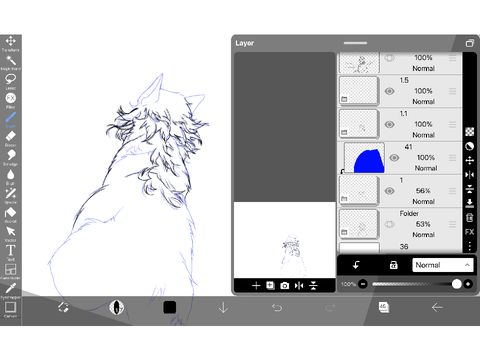Invert layer color icon
Viewport: 480px width, 360px height.
(470, 146)
